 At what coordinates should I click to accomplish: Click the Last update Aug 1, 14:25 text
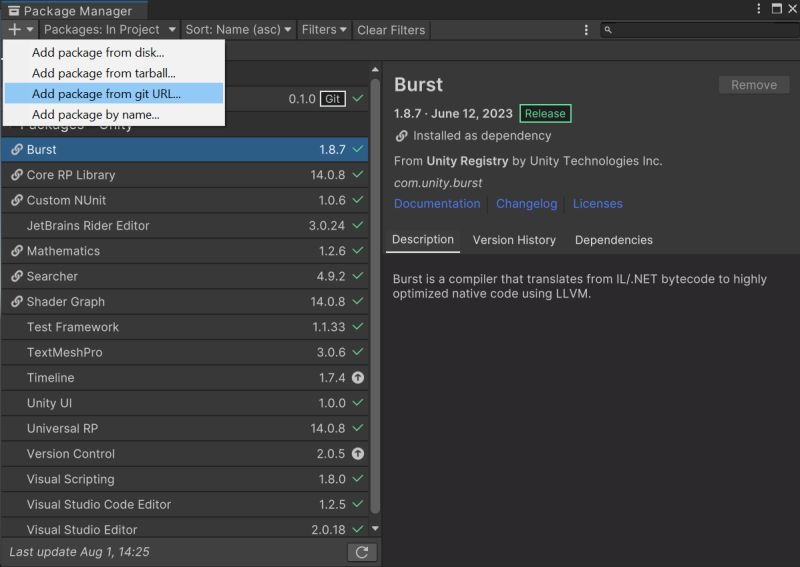click(x=80, y=552)
